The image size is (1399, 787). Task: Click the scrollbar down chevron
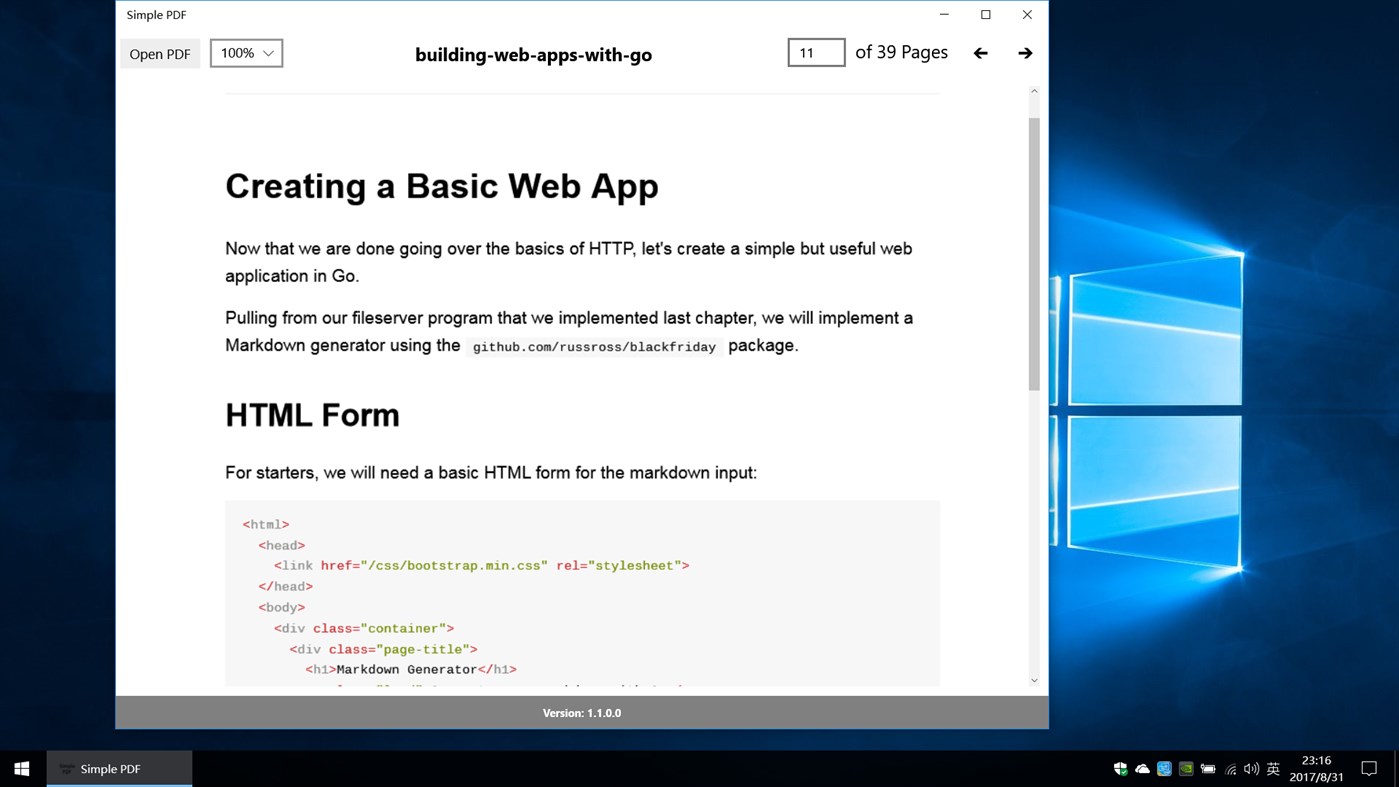(x=1034, y=679)
